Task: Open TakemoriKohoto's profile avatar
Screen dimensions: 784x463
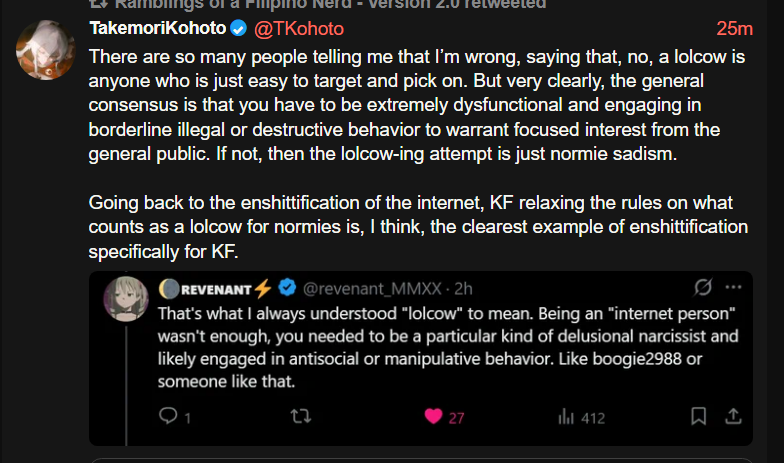Action: pyautogui.click(x=46, y=50)
